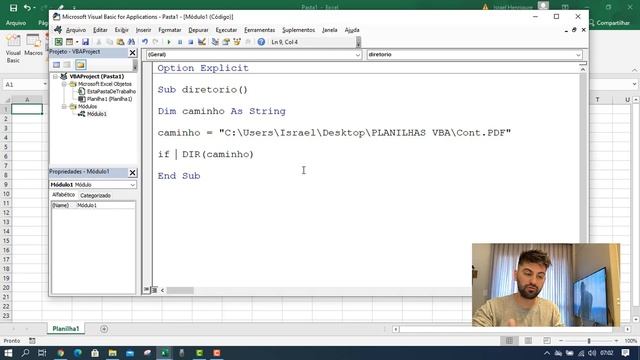Click the Break pause icon
This screenshot has height=360, width=640.
click(x=180, y=42)
